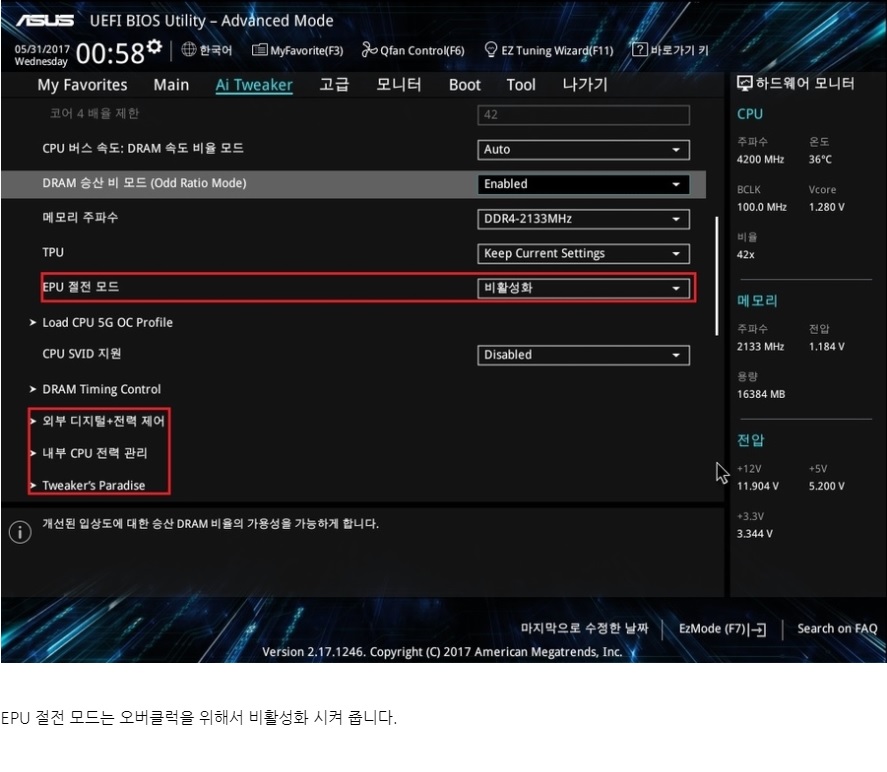The image size is (887, 772).
Task: Click the clock settings gear icon
Action: [x=154, y=46]
